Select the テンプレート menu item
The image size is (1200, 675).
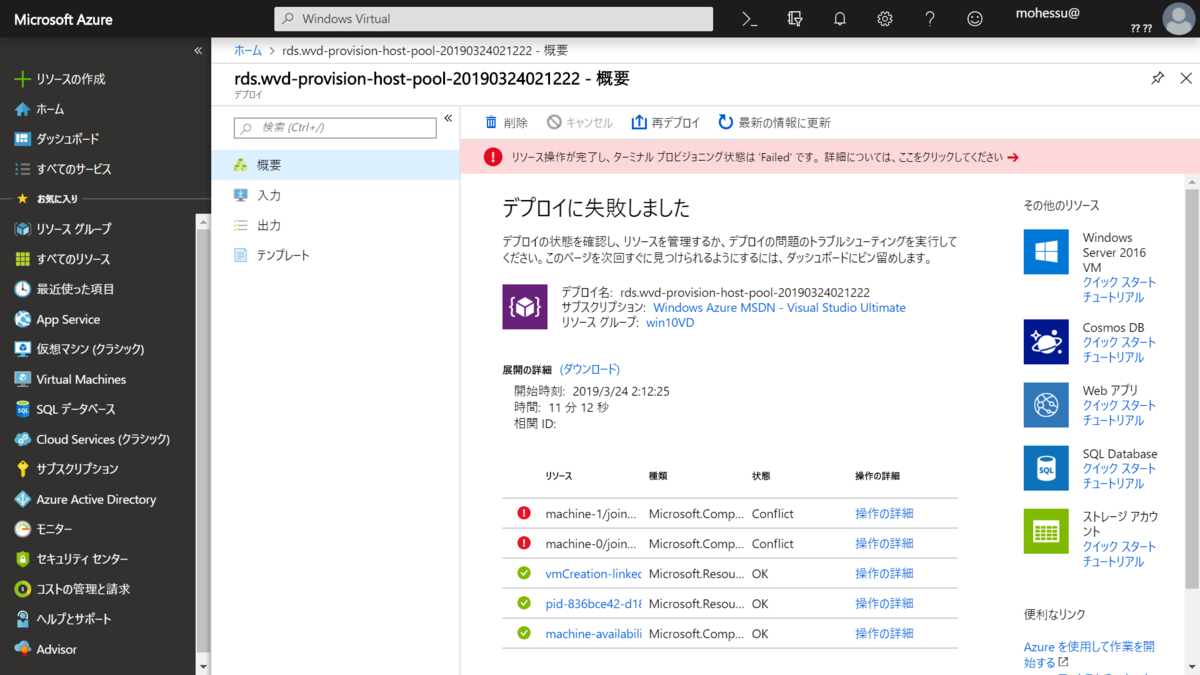point(336,255)
